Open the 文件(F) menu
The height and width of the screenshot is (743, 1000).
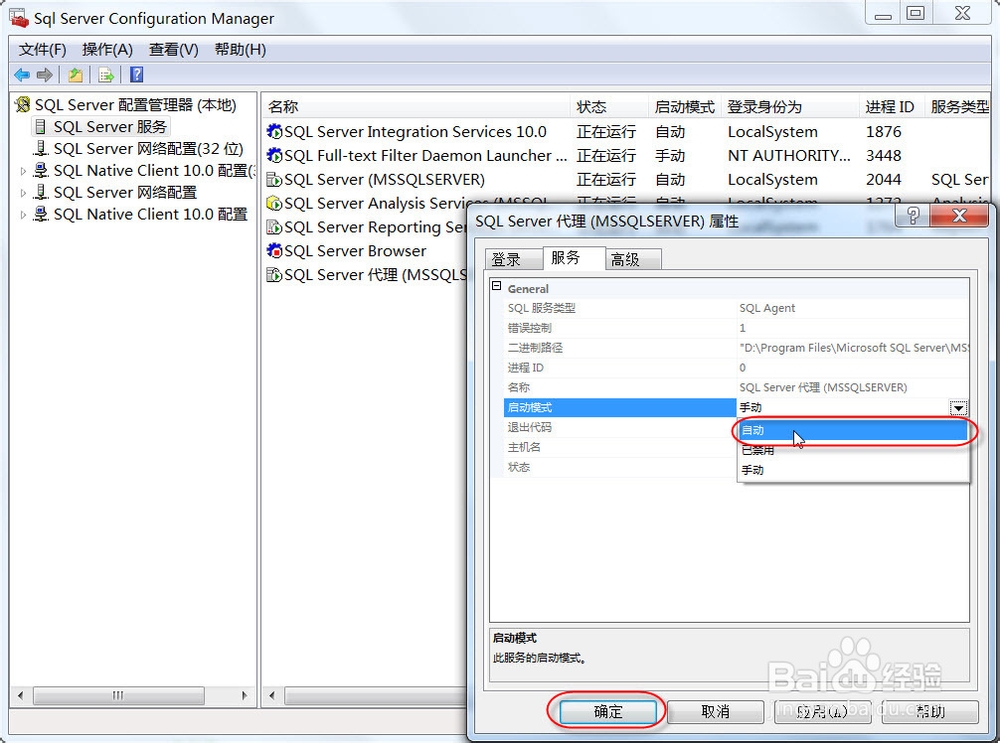42,50
